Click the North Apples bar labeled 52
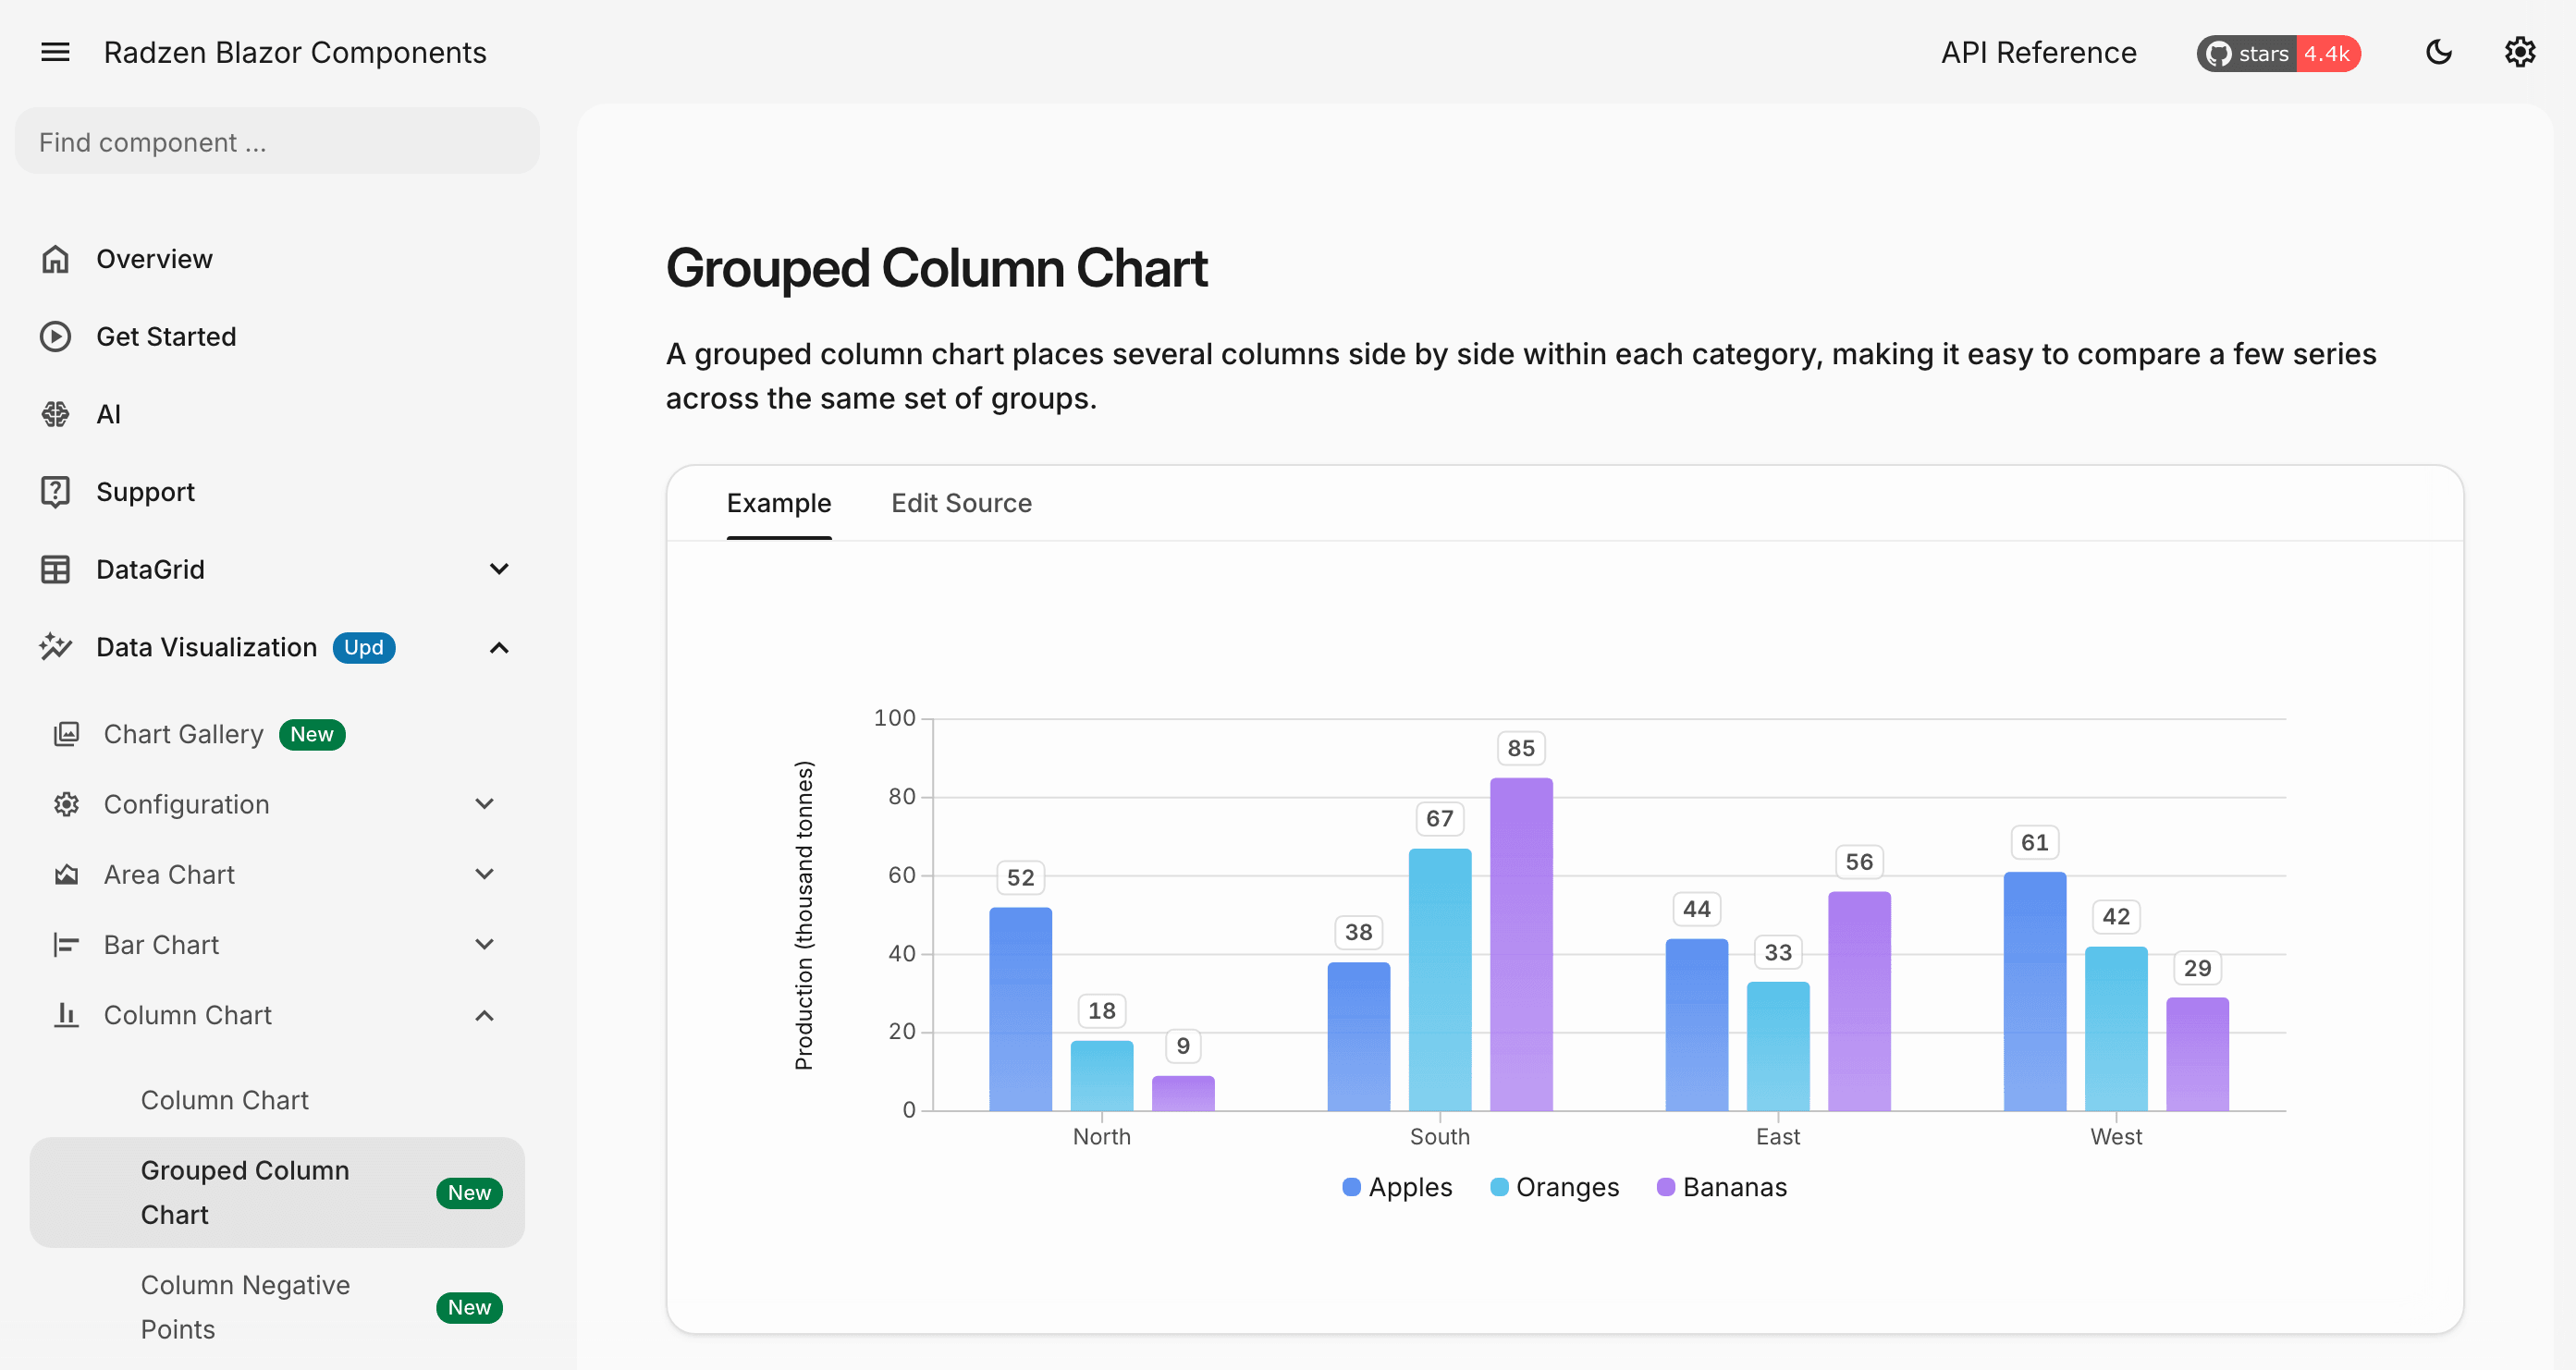Image resolution: width=2576 pixels, height=1370 pixels. pos(1020,1009)
